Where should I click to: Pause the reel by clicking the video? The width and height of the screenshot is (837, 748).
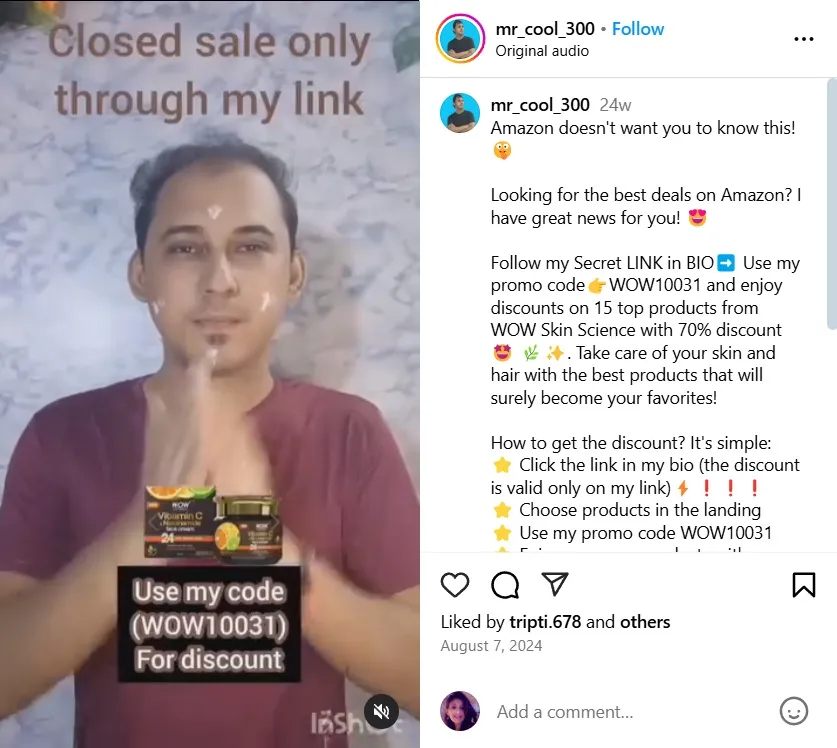[x=210, y=374]
